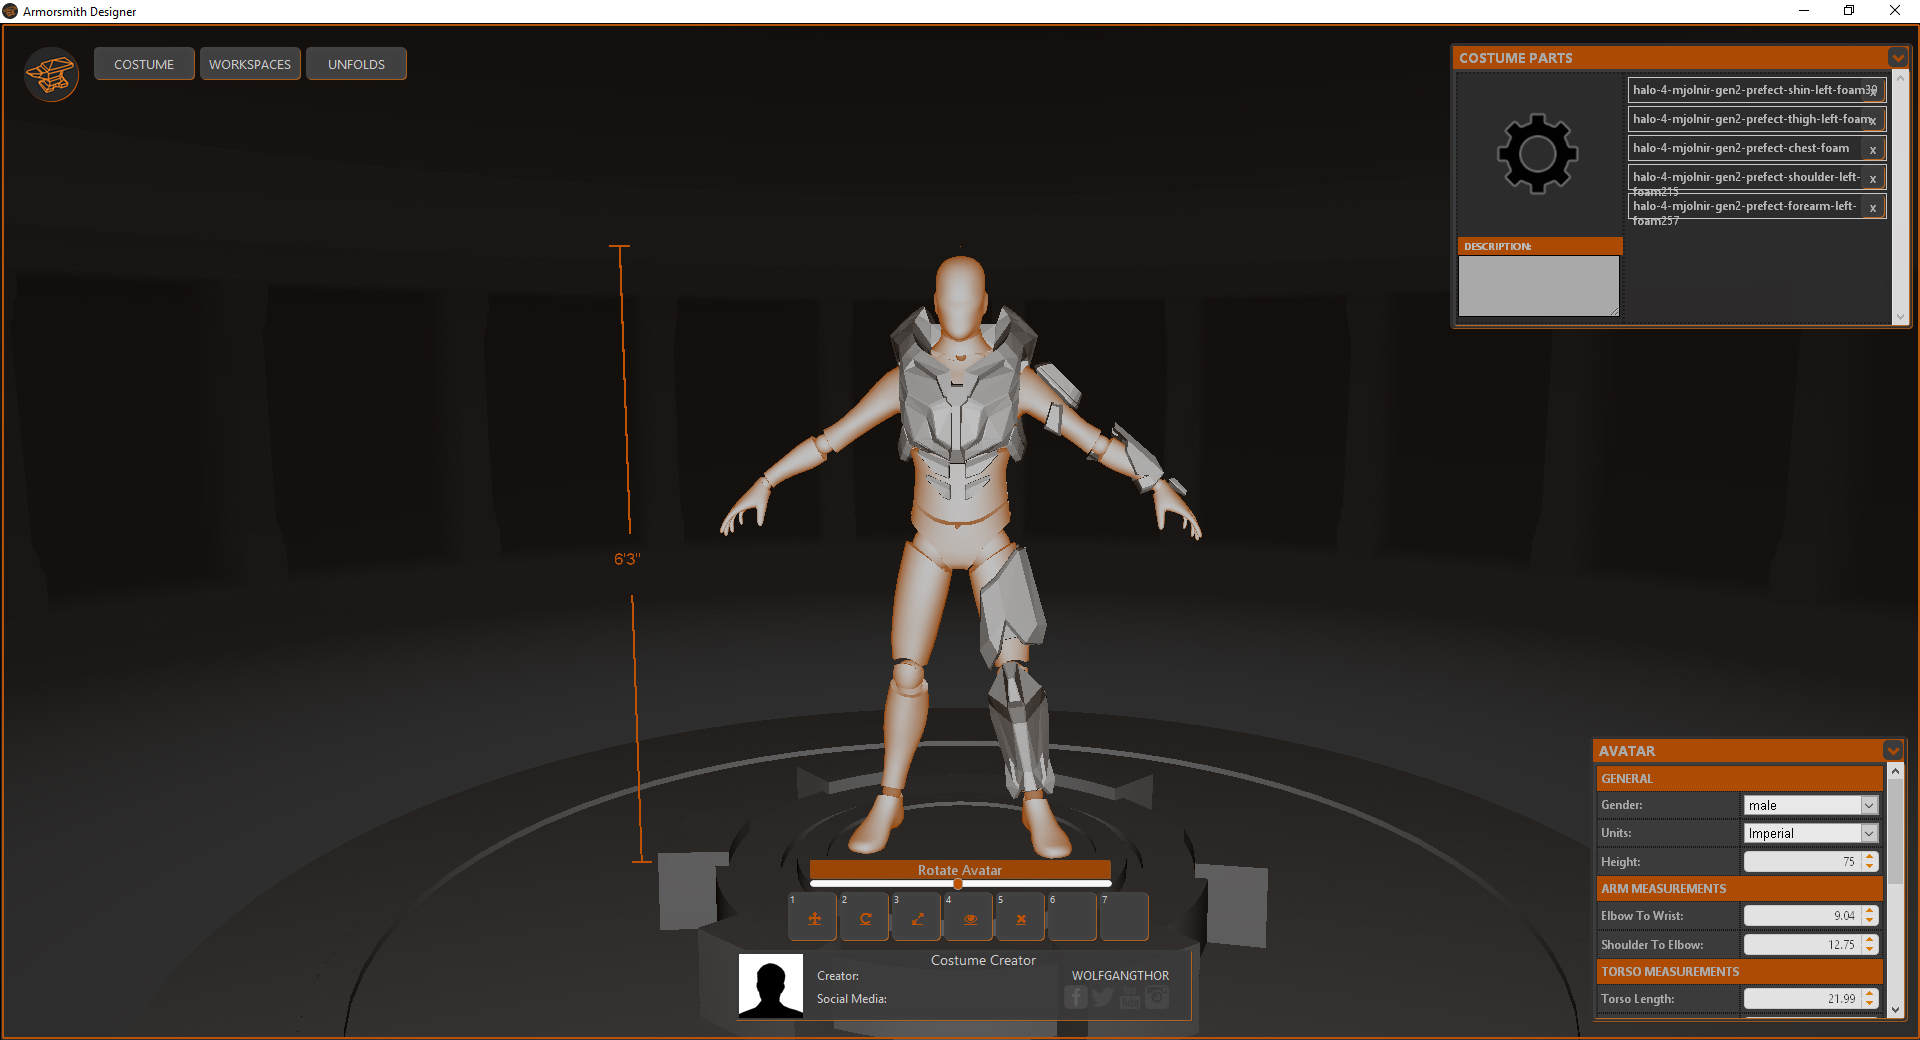
Task: Restore down the Armorsmith Designer window
Action: (1849, 11)
